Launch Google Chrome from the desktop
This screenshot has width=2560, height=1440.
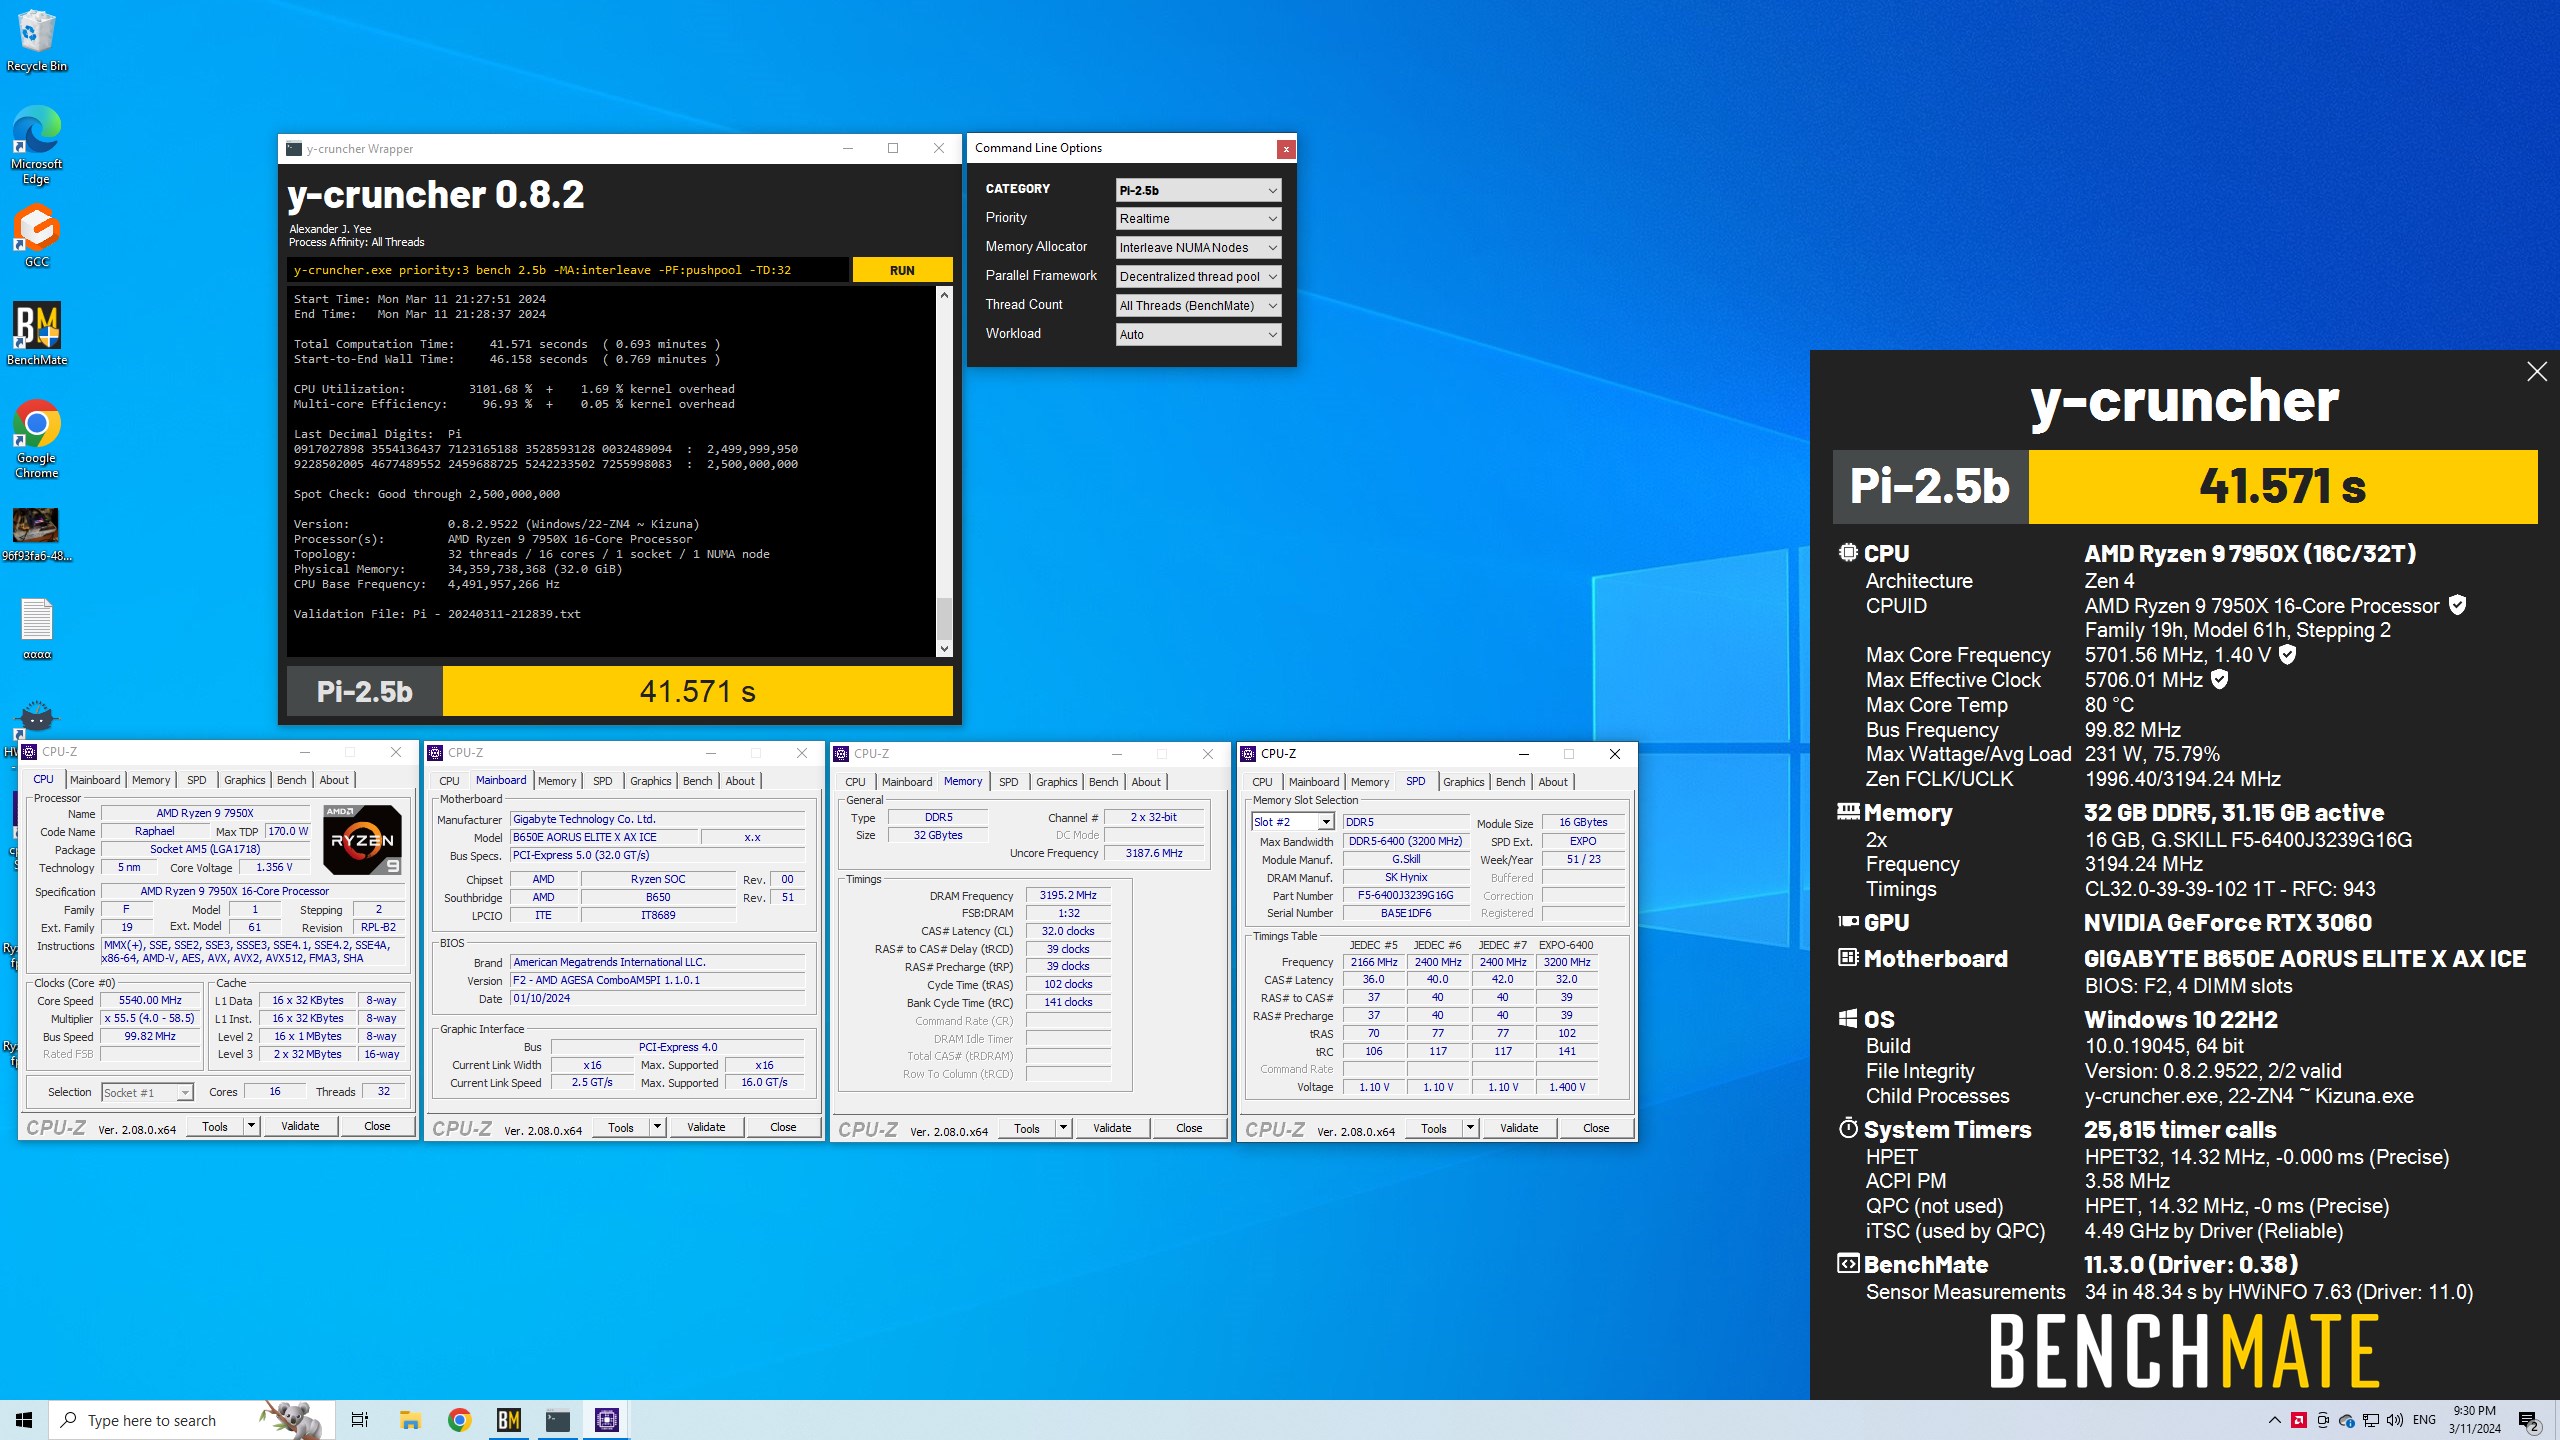pos(37,439)
